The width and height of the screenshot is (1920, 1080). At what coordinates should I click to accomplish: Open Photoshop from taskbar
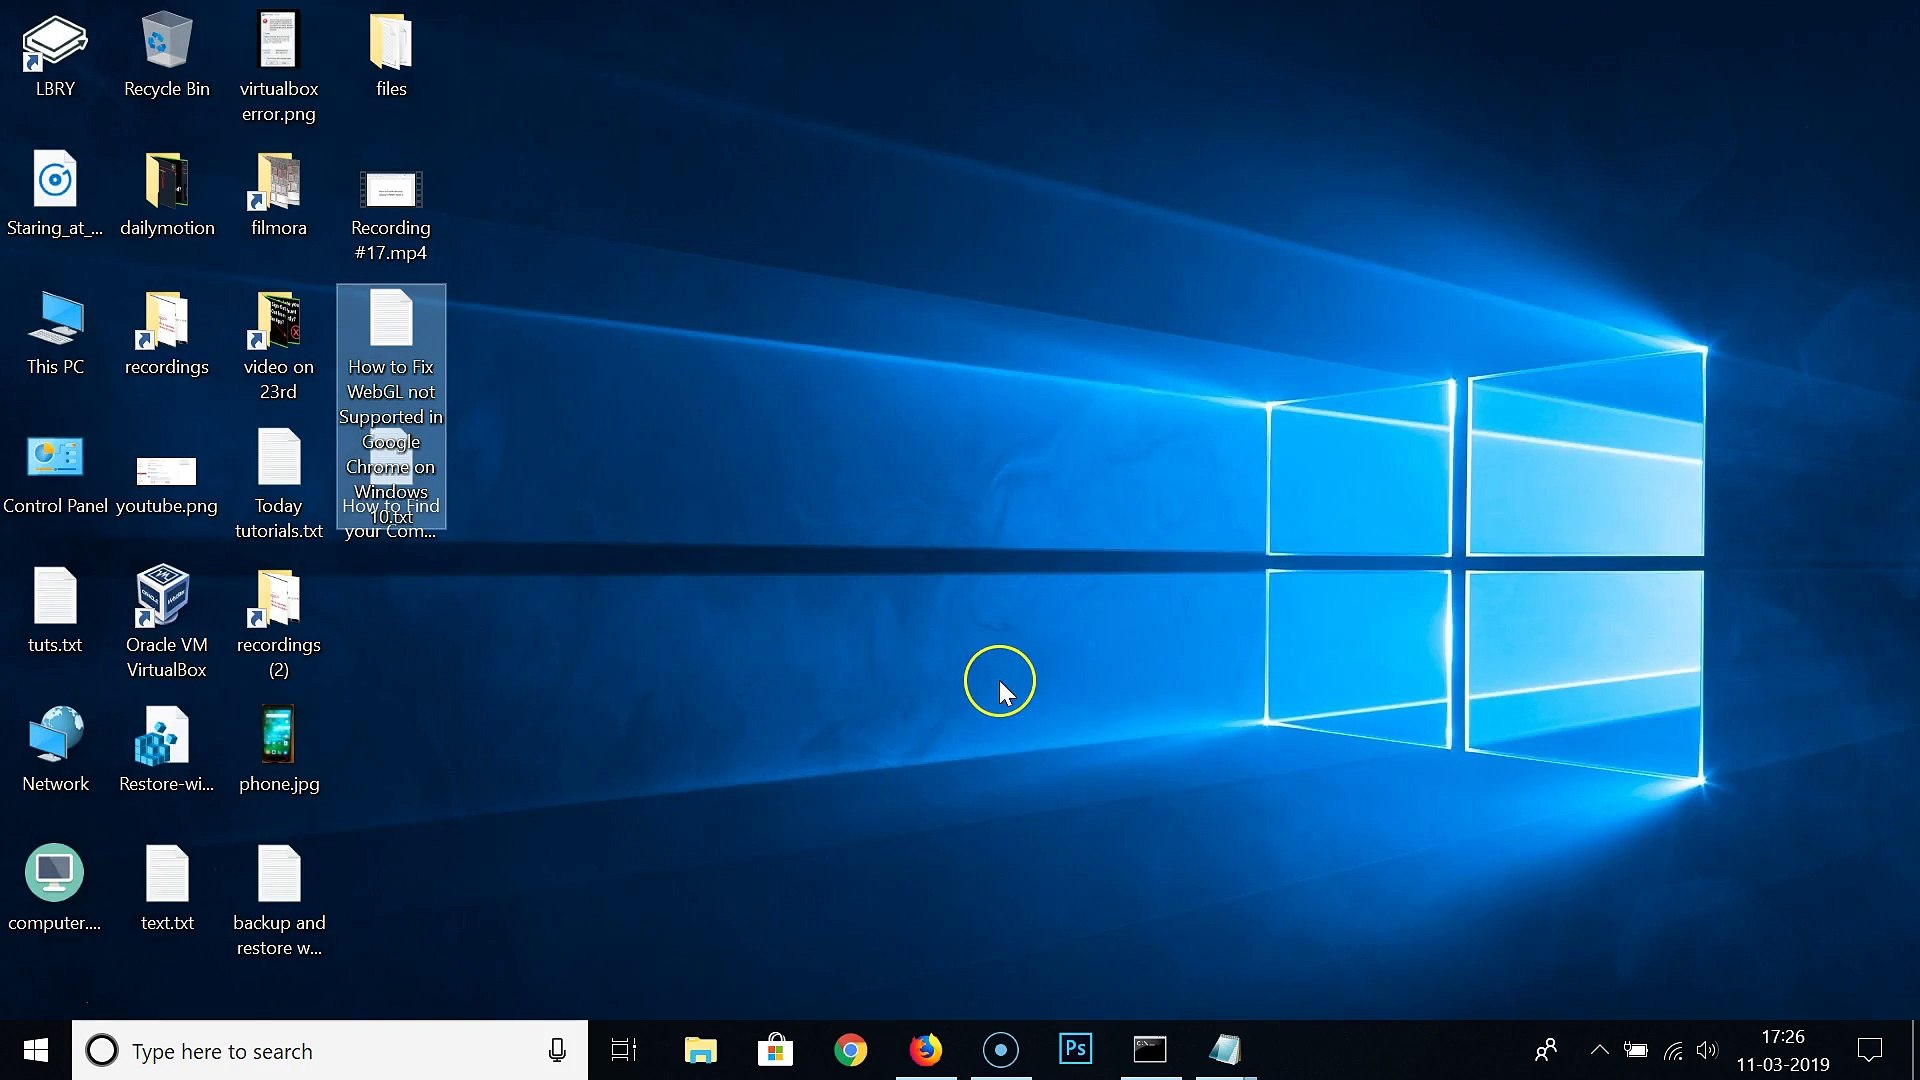1076,1050
